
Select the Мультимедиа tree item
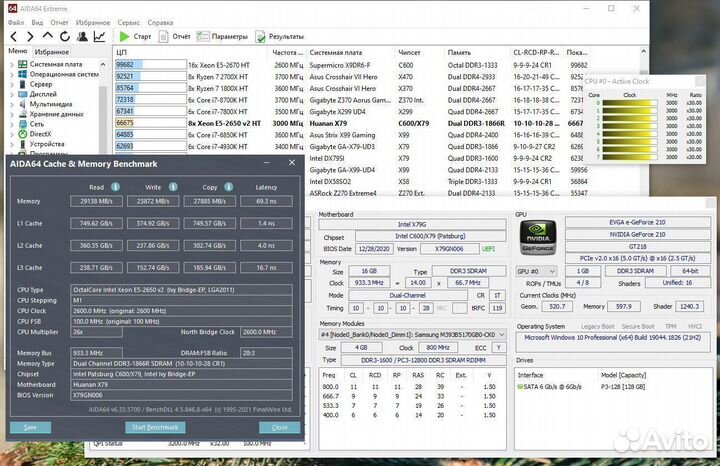[x=51, y=104]
